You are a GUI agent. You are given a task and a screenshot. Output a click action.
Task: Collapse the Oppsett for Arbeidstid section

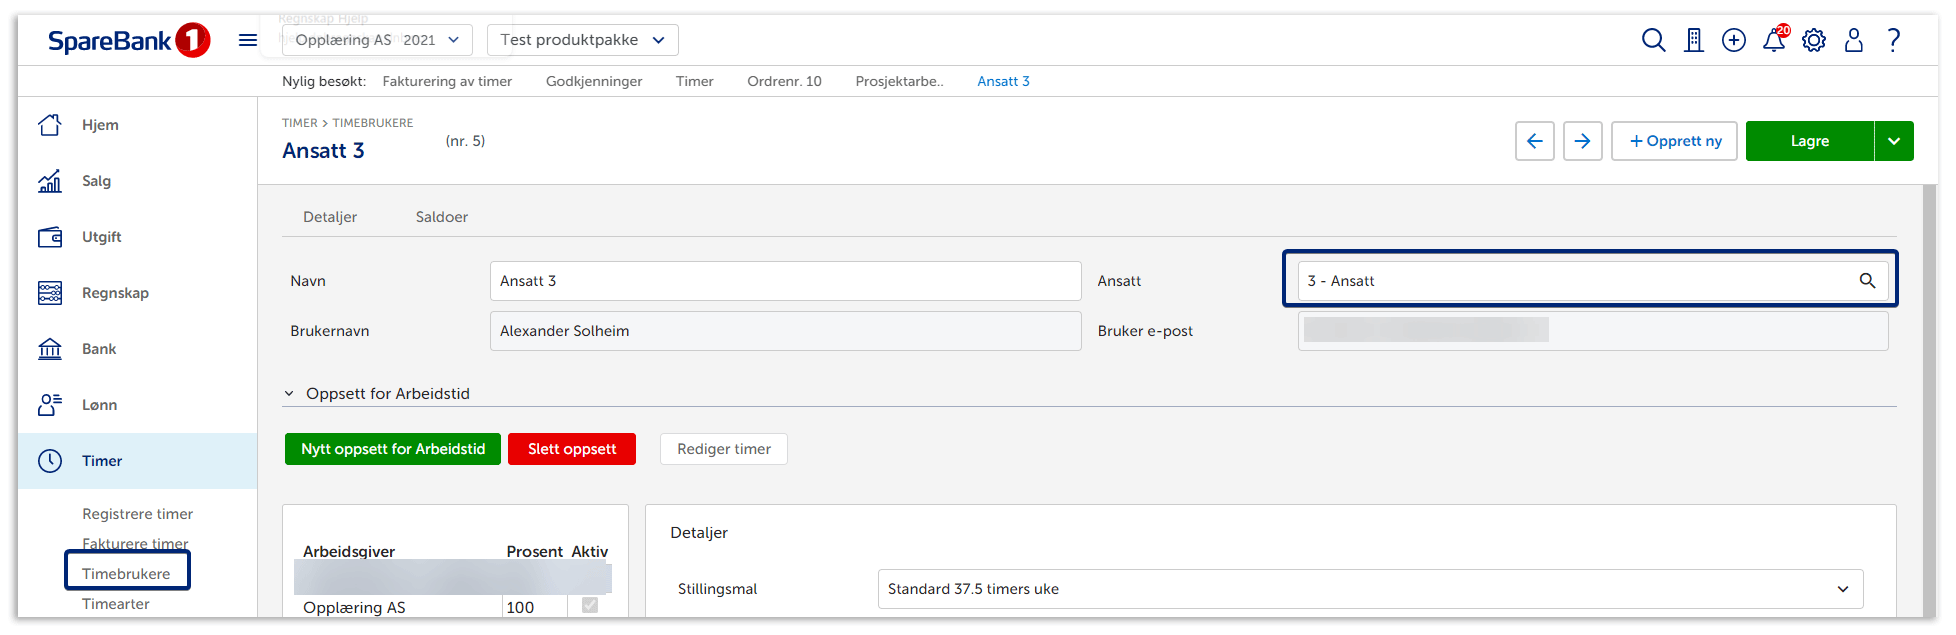pyautogui.click(x=289, y=394)
